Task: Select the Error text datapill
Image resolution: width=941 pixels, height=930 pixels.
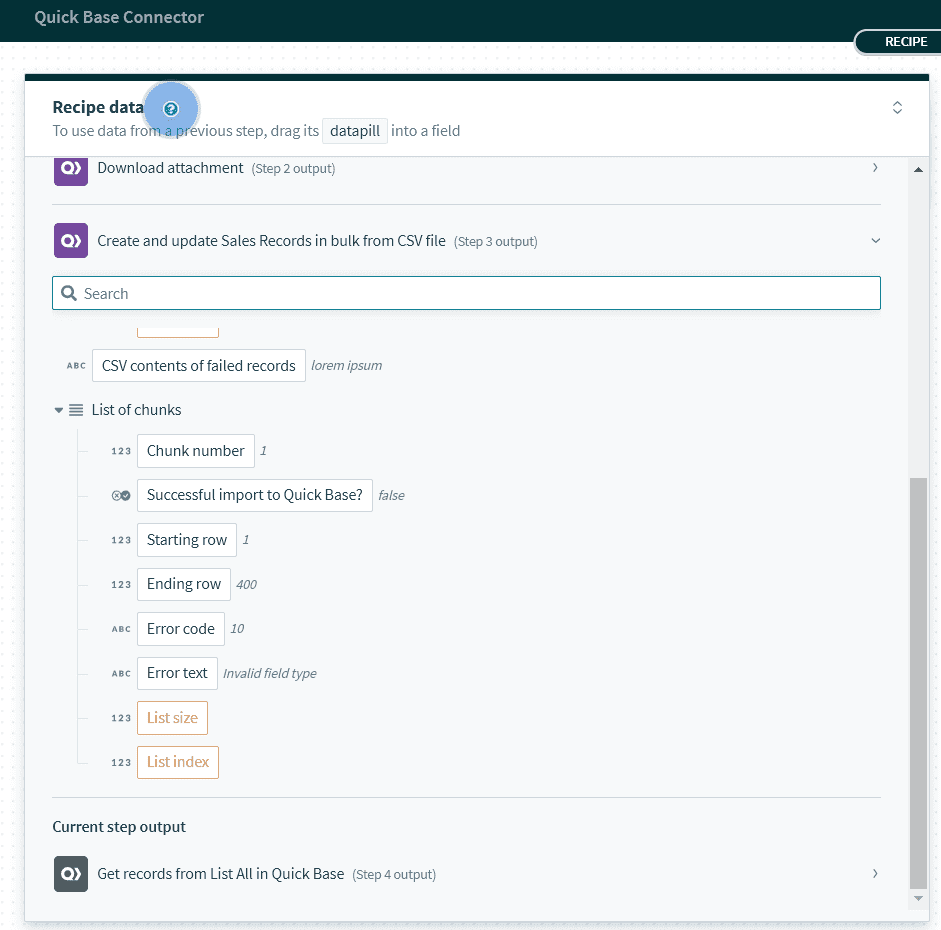Action: [177, 673]
